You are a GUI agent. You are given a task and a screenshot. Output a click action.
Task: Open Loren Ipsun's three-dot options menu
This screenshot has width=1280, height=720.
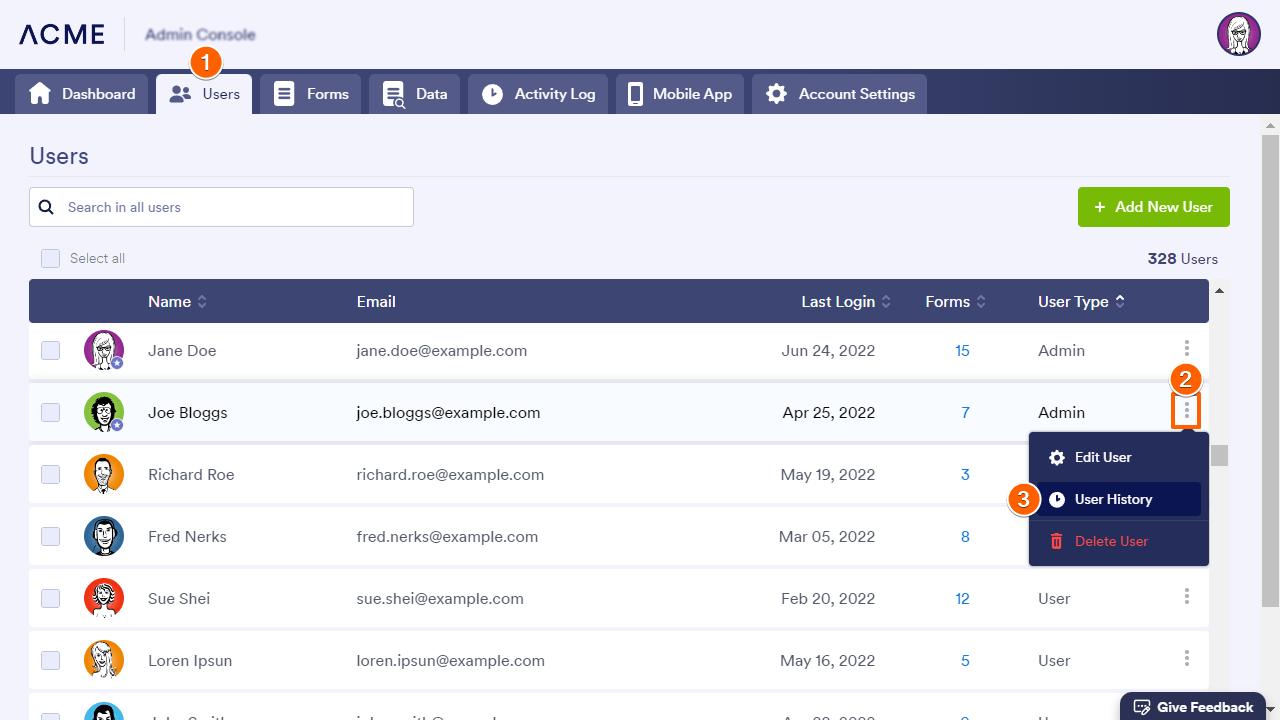click(1187, 659)
